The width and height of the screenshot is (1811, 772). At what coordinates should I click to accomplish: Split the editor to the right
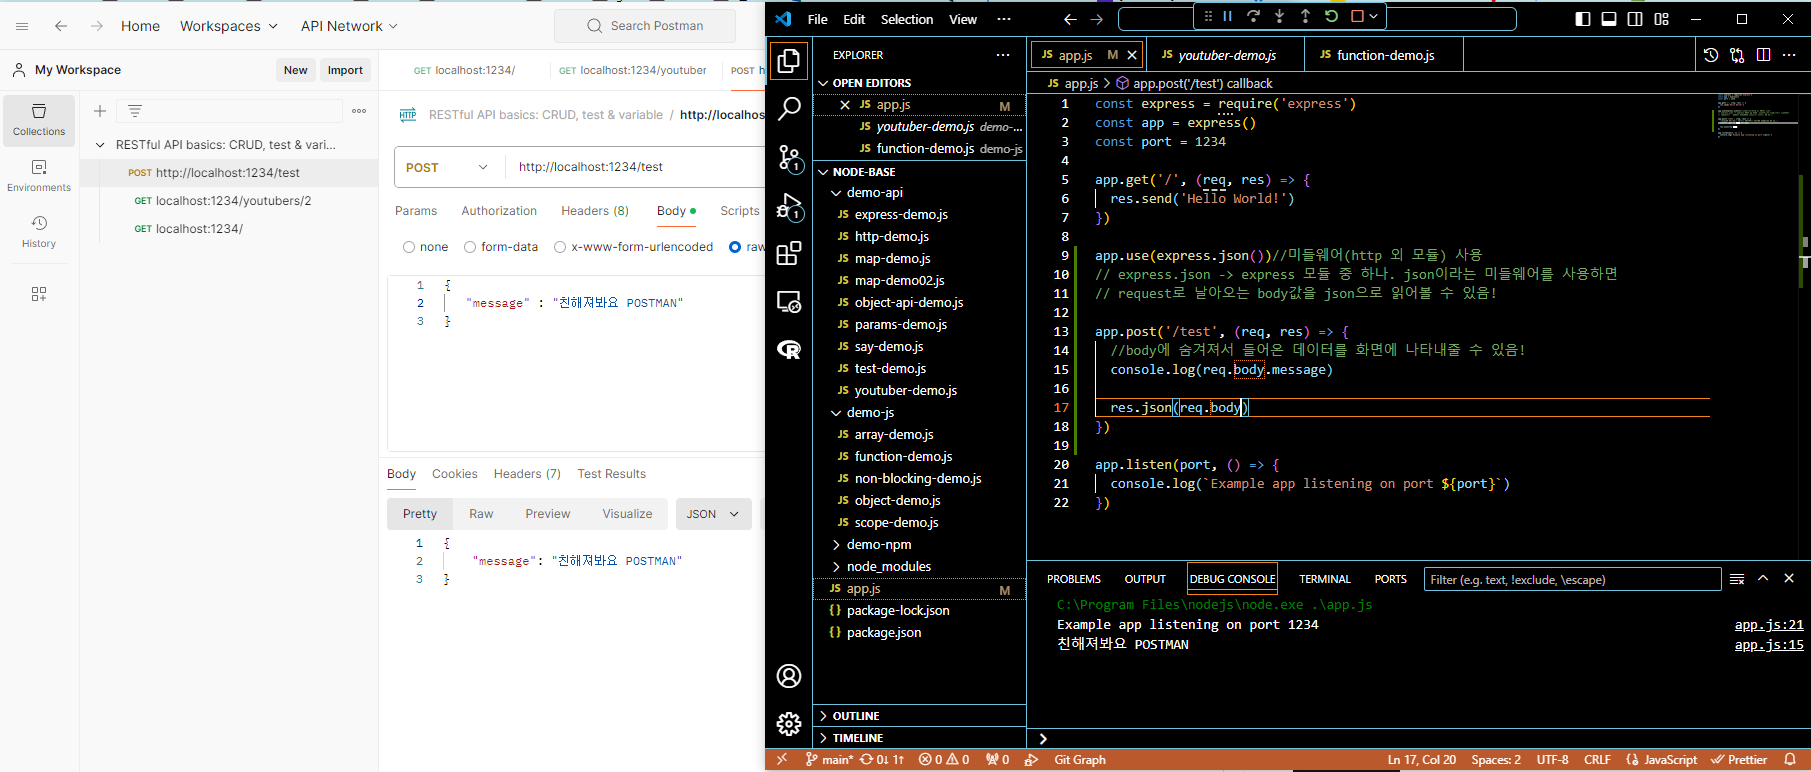pos(1763,55)
